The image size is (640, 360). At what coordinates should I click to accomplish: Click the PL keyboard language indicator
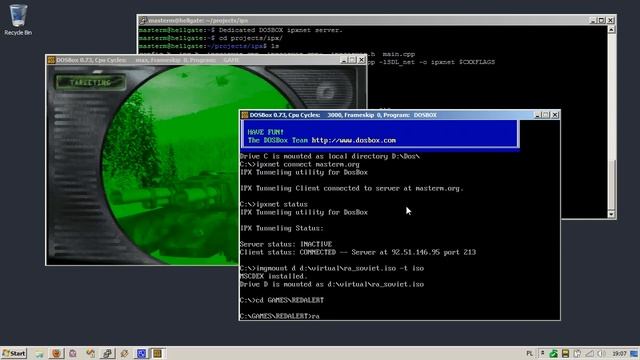[x=529, y=353]
